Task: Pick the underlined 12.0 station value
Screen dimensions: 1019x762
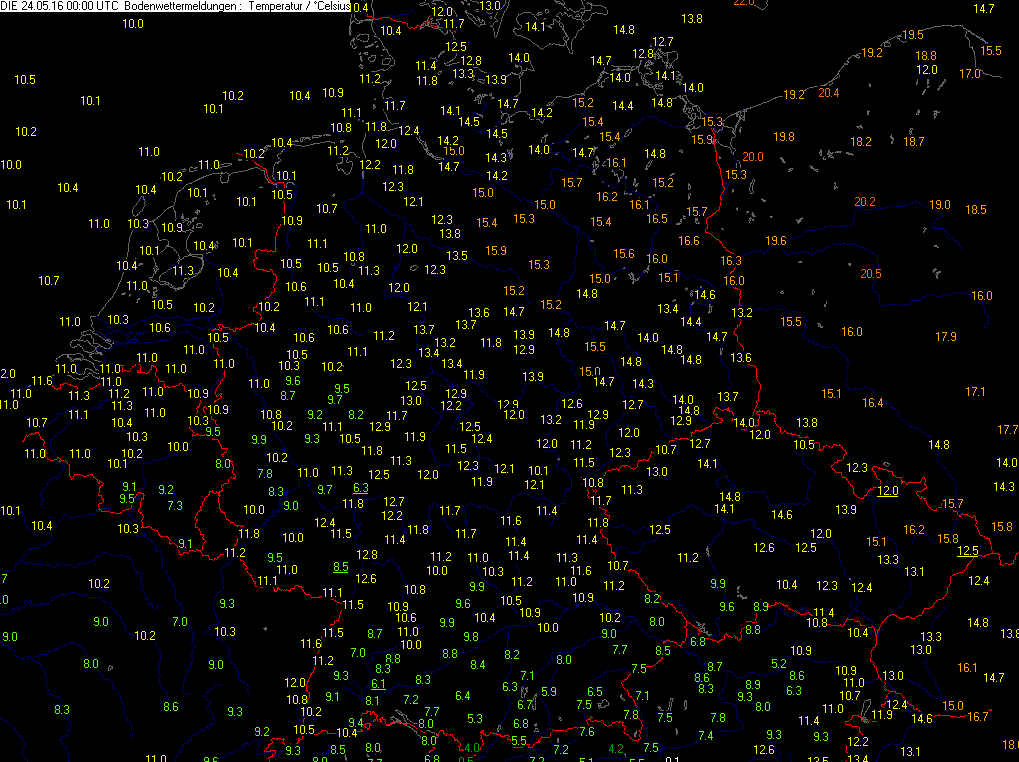Action: pos(887,491)
